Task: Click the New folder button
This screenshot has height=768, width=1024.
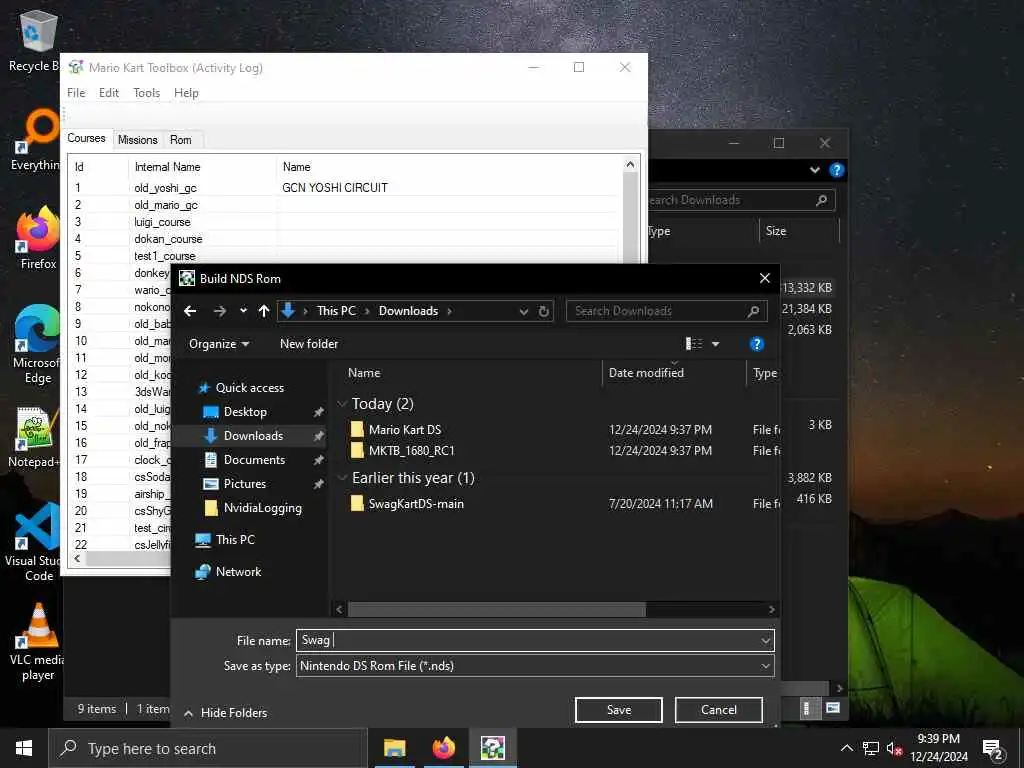Action: 309,344
